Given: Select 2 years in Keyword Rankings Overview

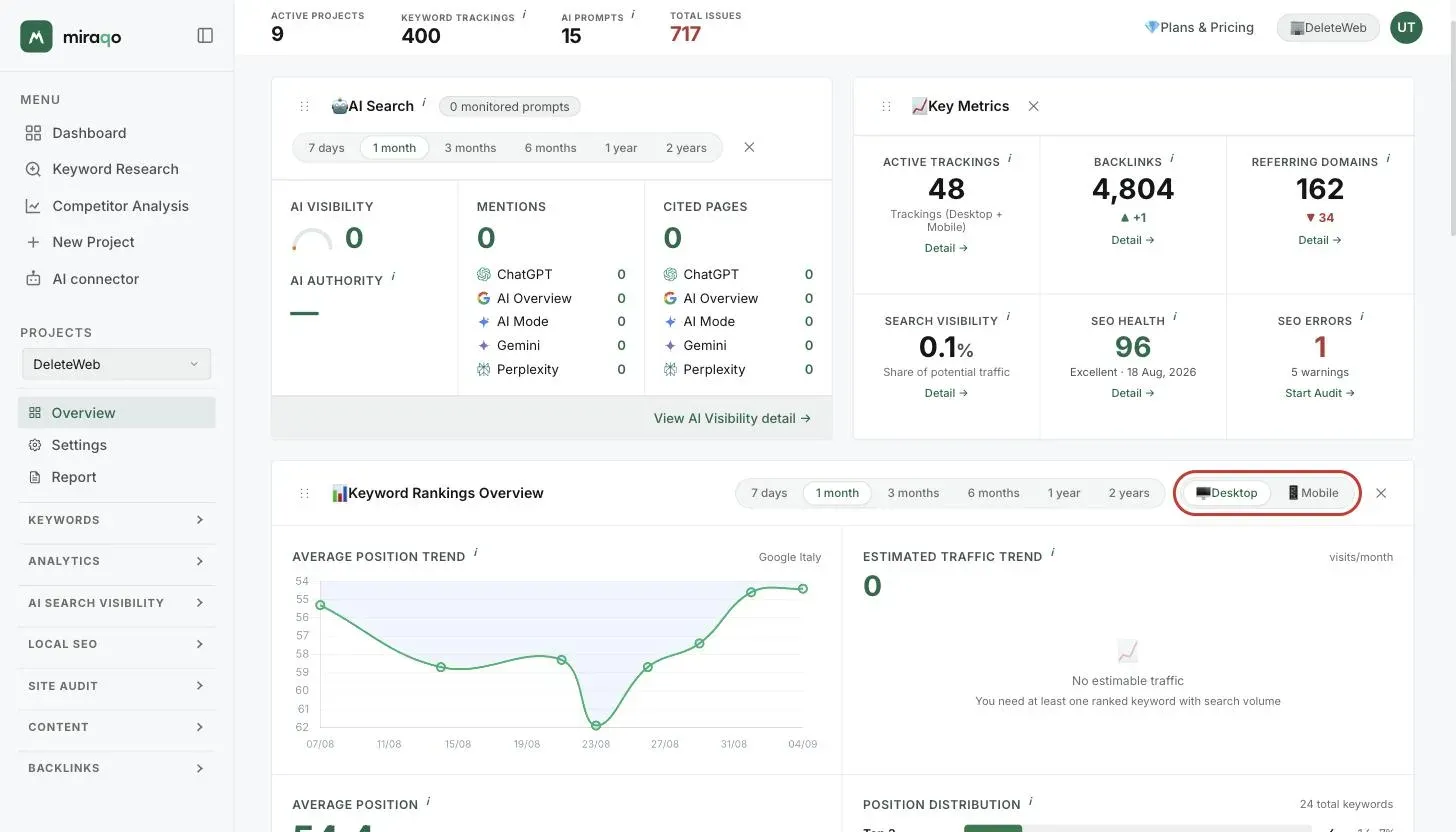Looking at the screenshot, I should point(1129,493).
